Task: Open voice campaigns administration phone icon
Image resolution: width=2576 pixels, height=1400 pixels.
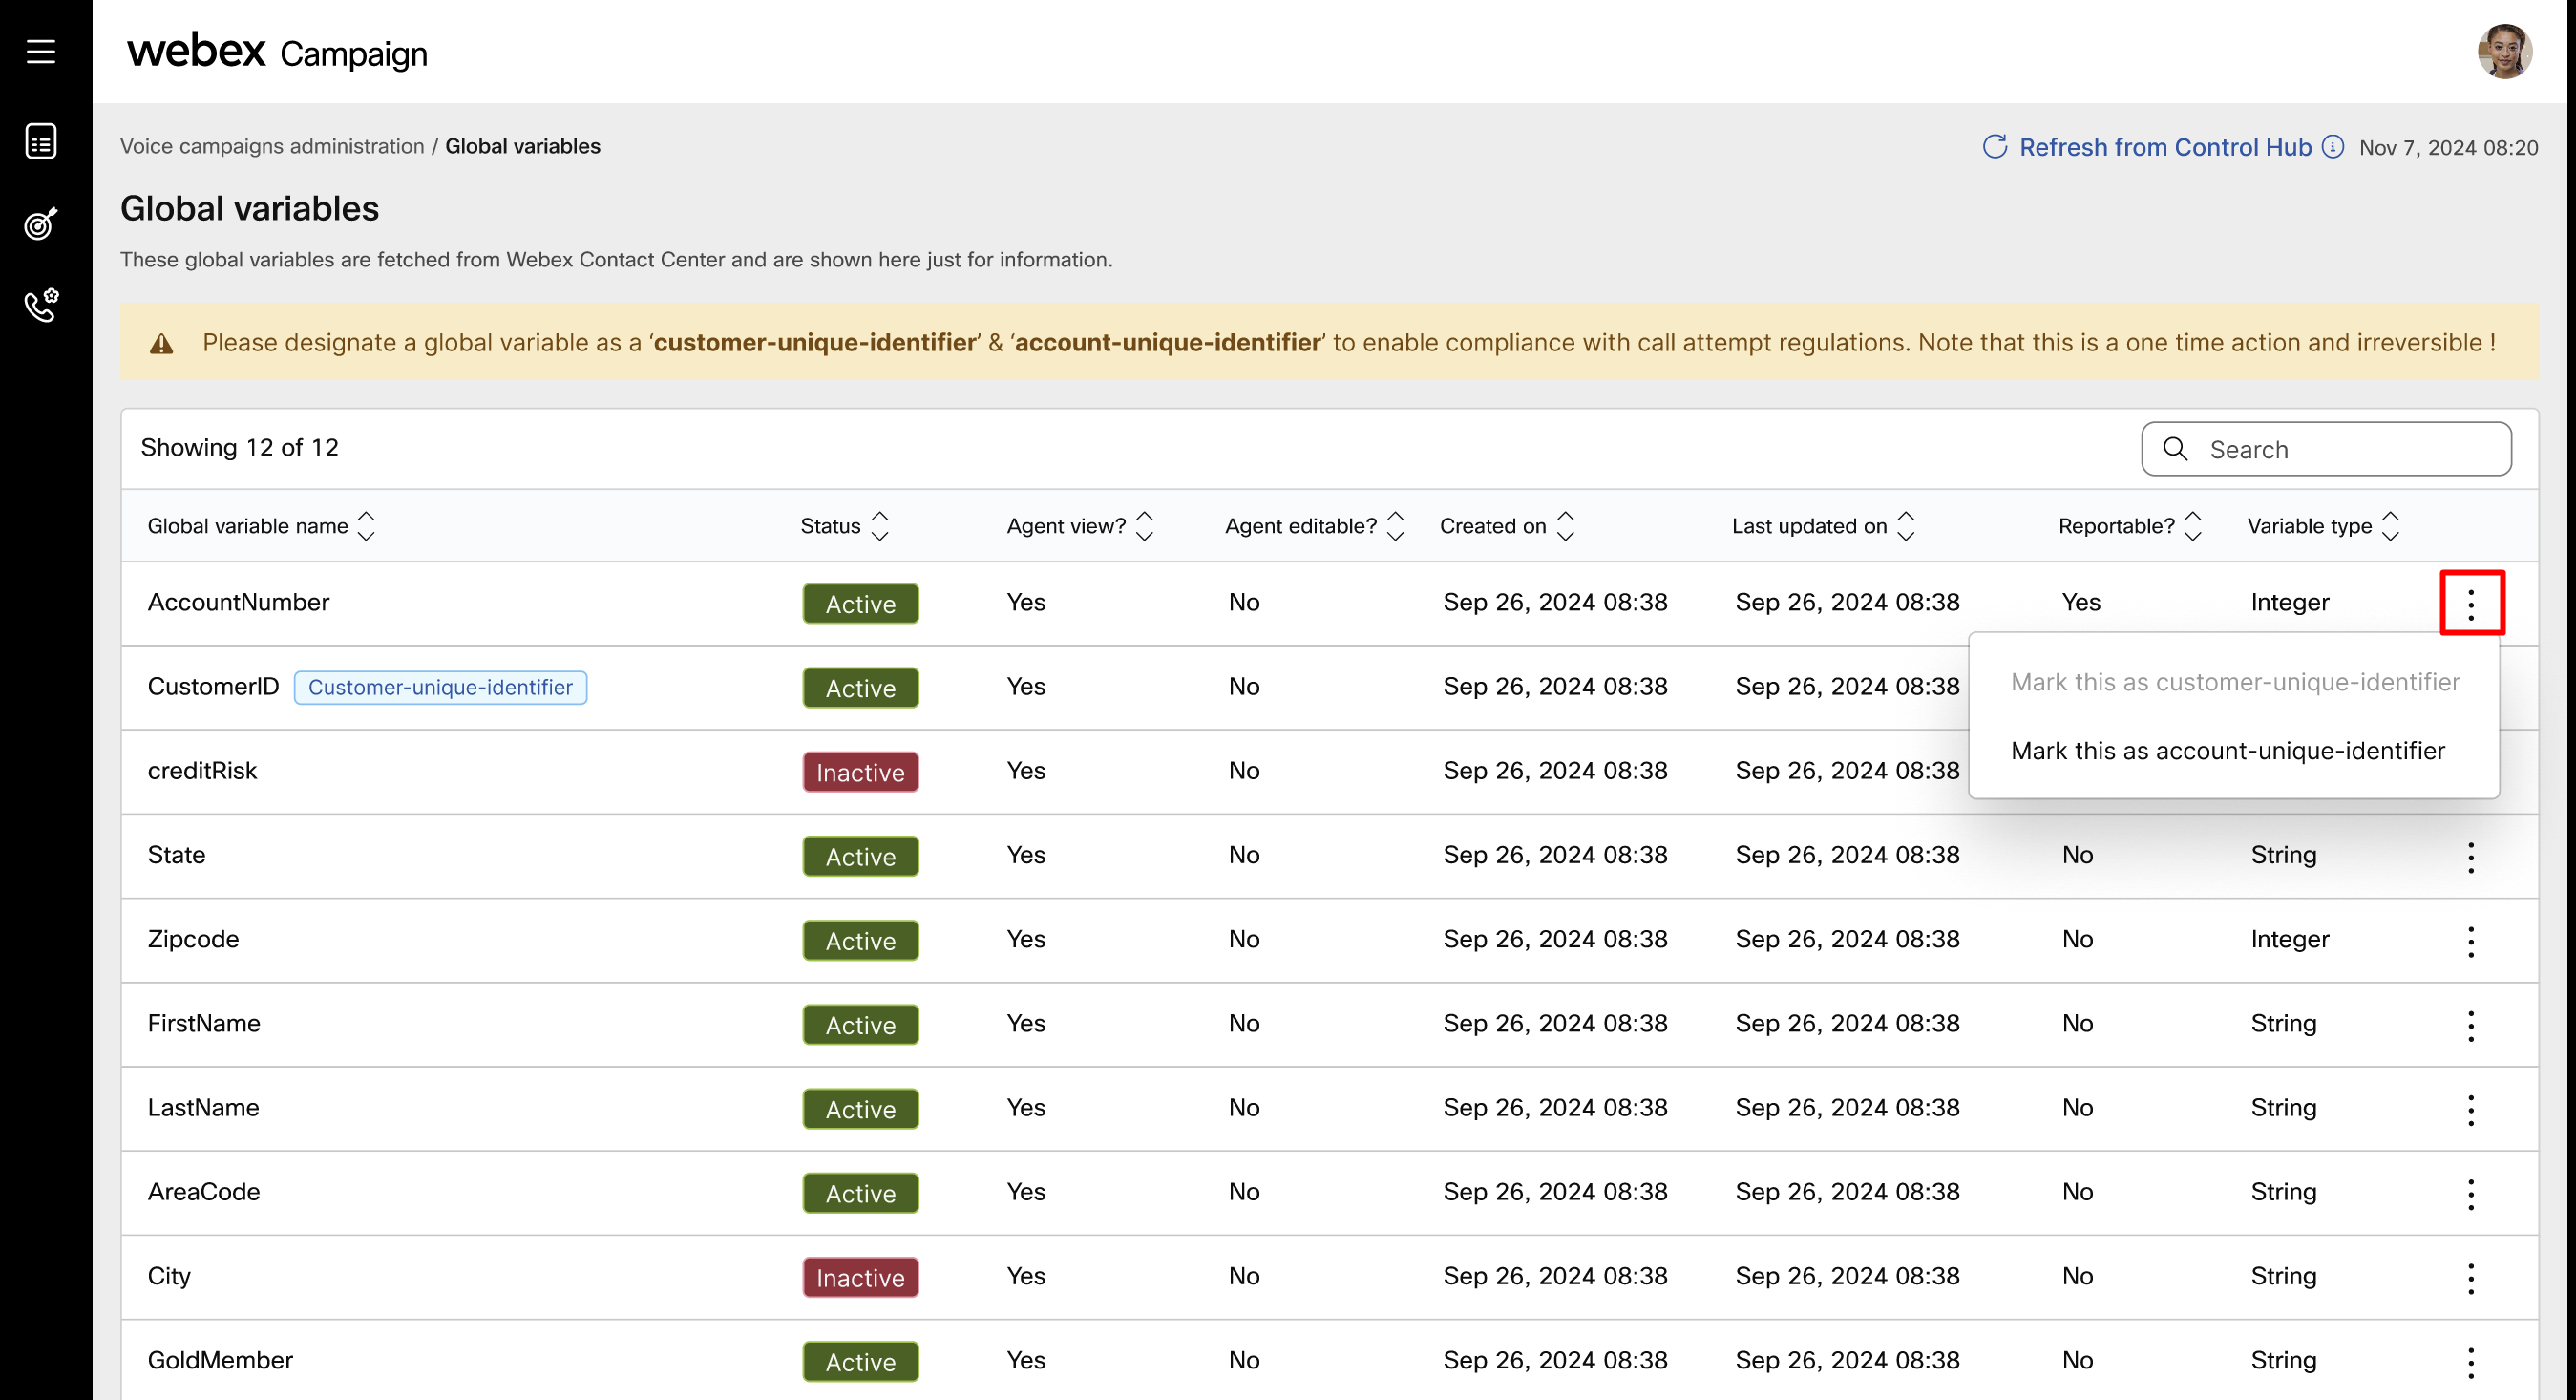Action: coord(41,305)
